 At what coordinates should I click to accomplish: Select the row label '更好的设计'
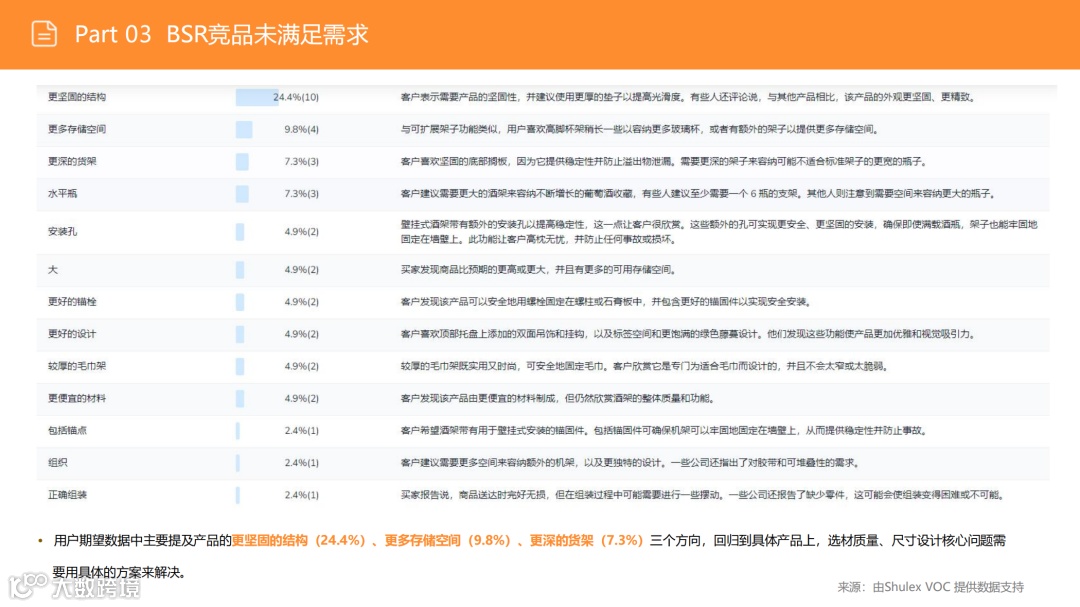tap(72, 334)
